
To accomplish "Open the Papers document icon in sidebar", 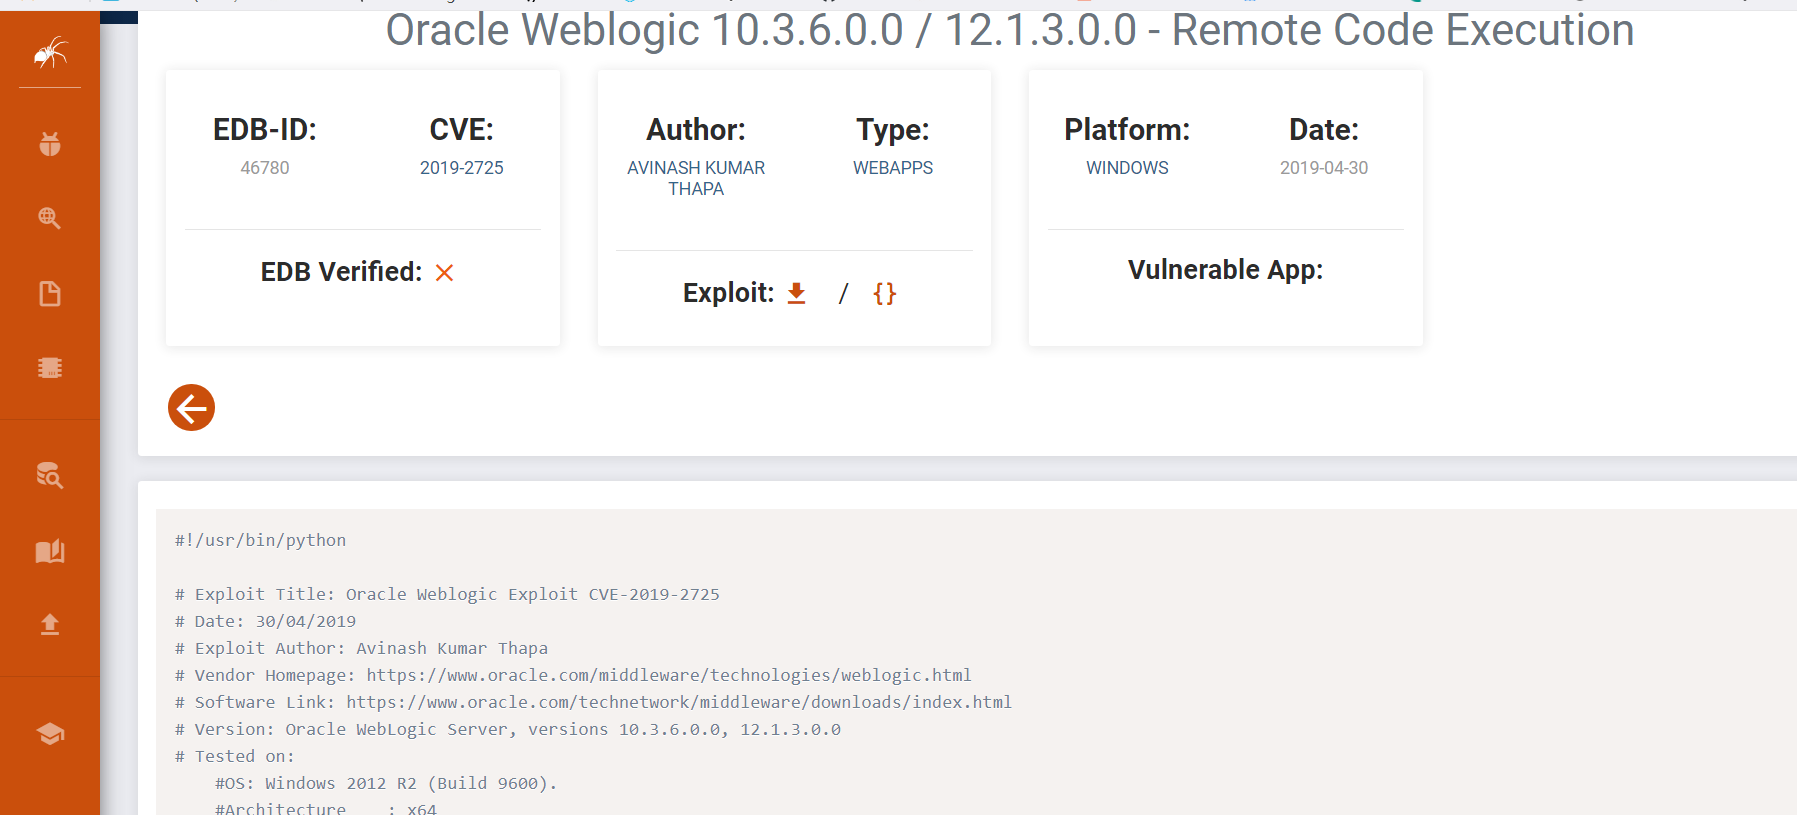I will tap(50, 293).
